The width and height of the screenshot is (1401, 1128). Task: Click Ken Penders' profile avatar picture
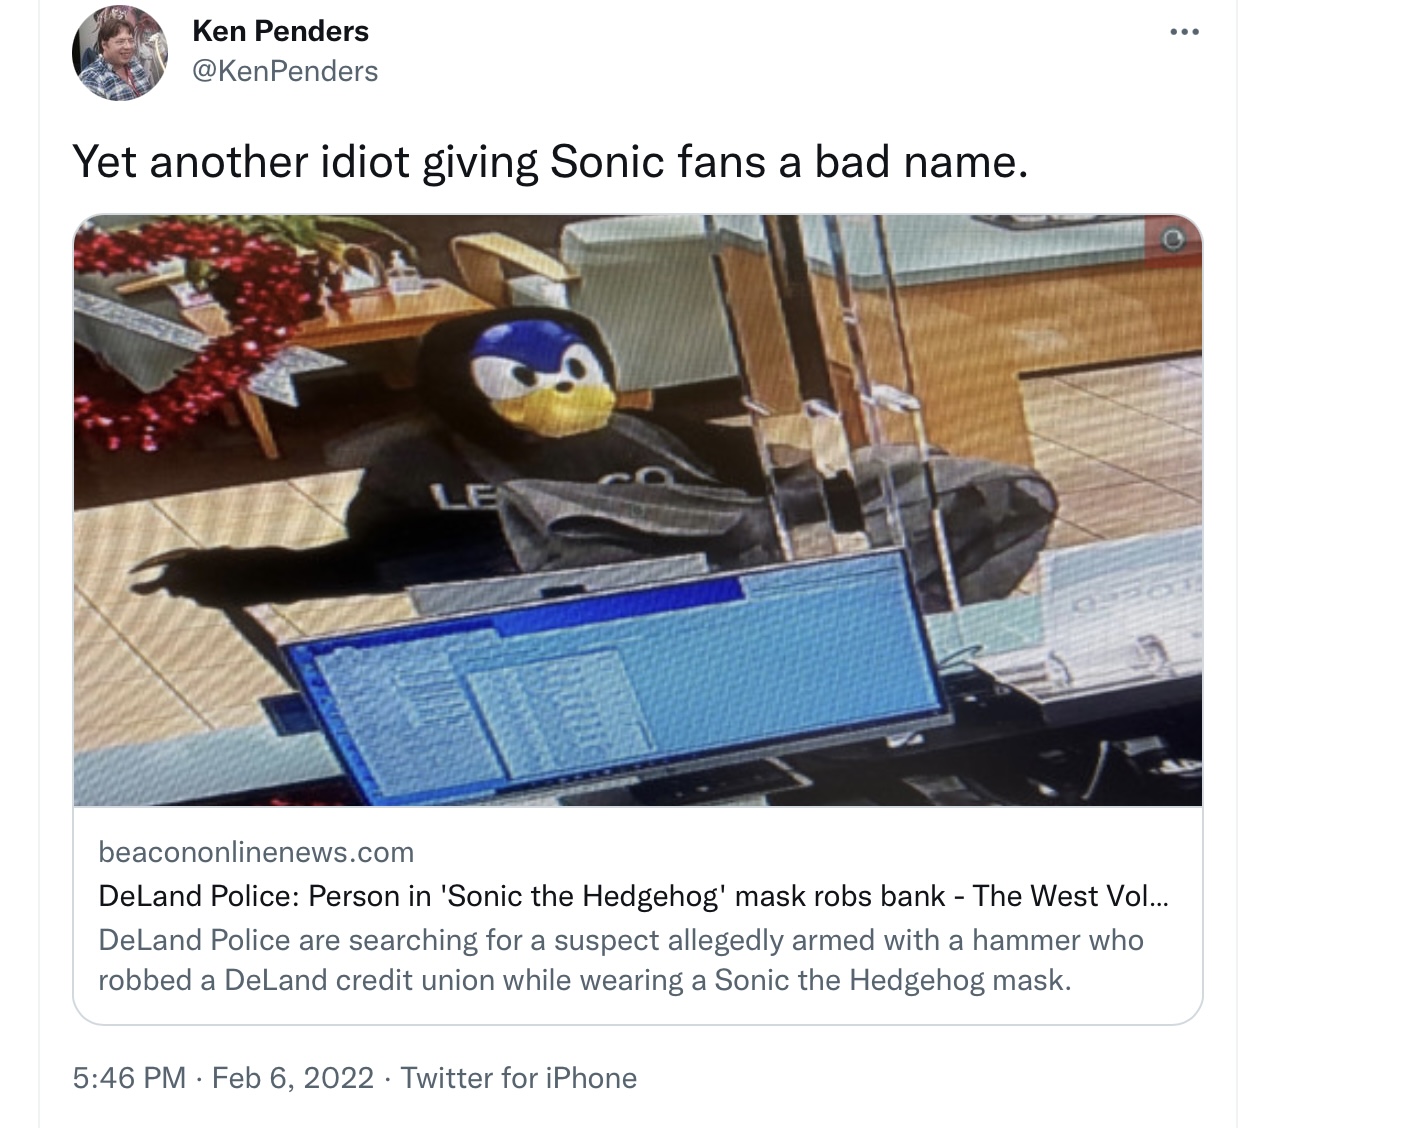coord(120,53)
